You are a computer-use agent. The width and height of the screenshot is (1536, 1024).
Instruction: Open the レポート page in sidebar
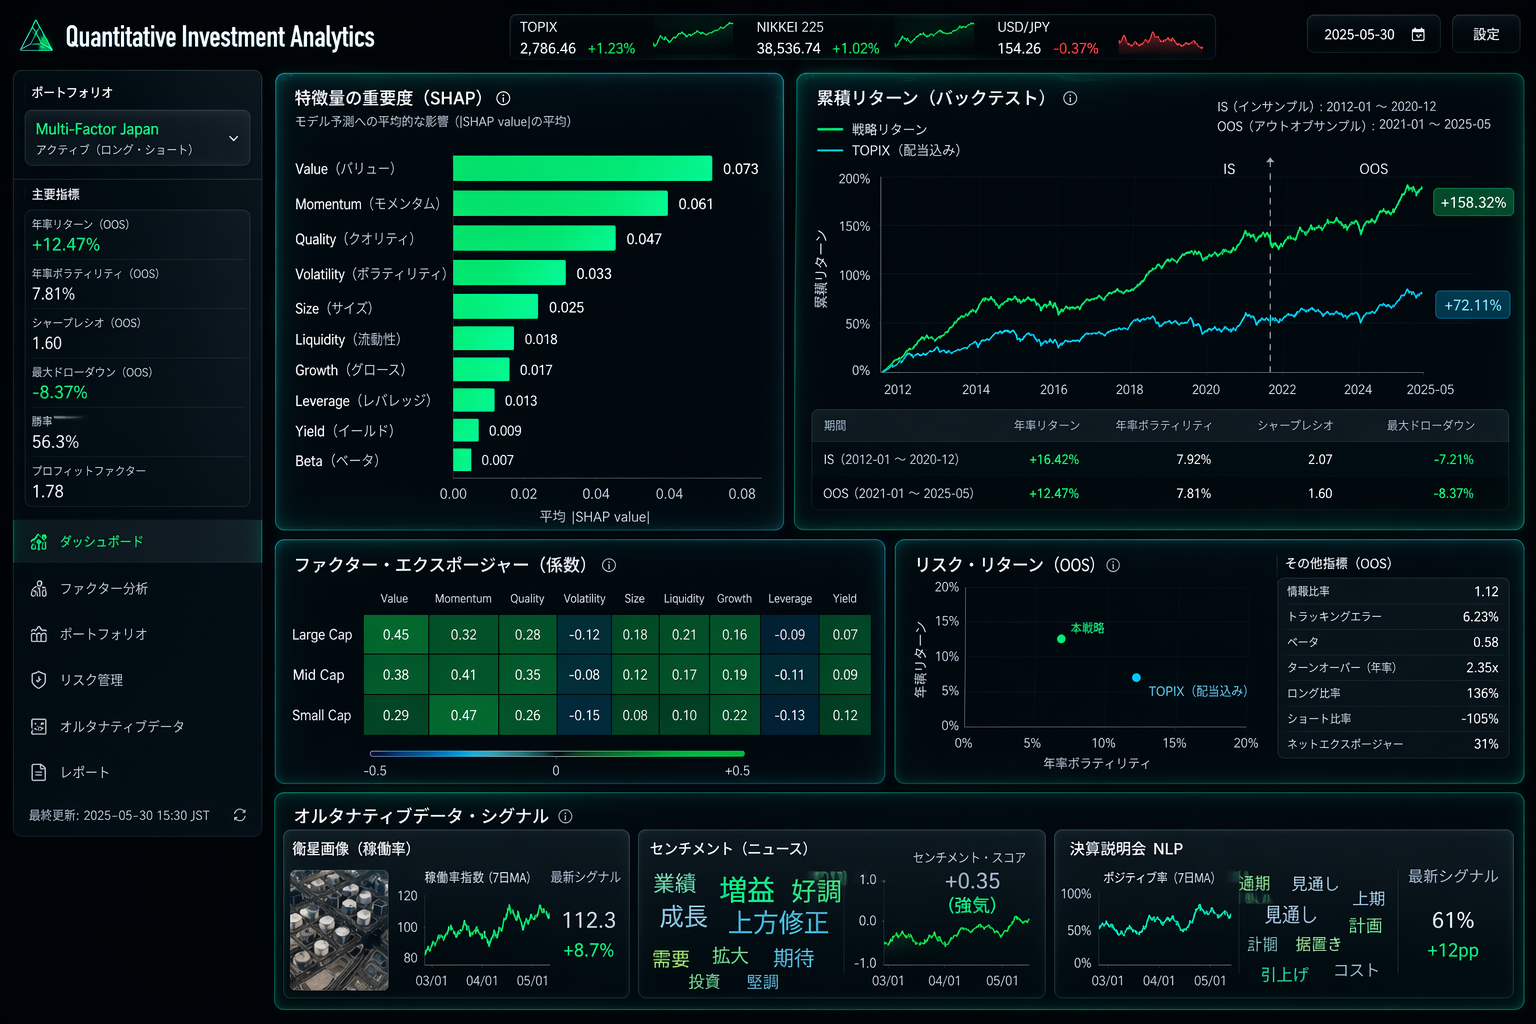tap(85, 772)
